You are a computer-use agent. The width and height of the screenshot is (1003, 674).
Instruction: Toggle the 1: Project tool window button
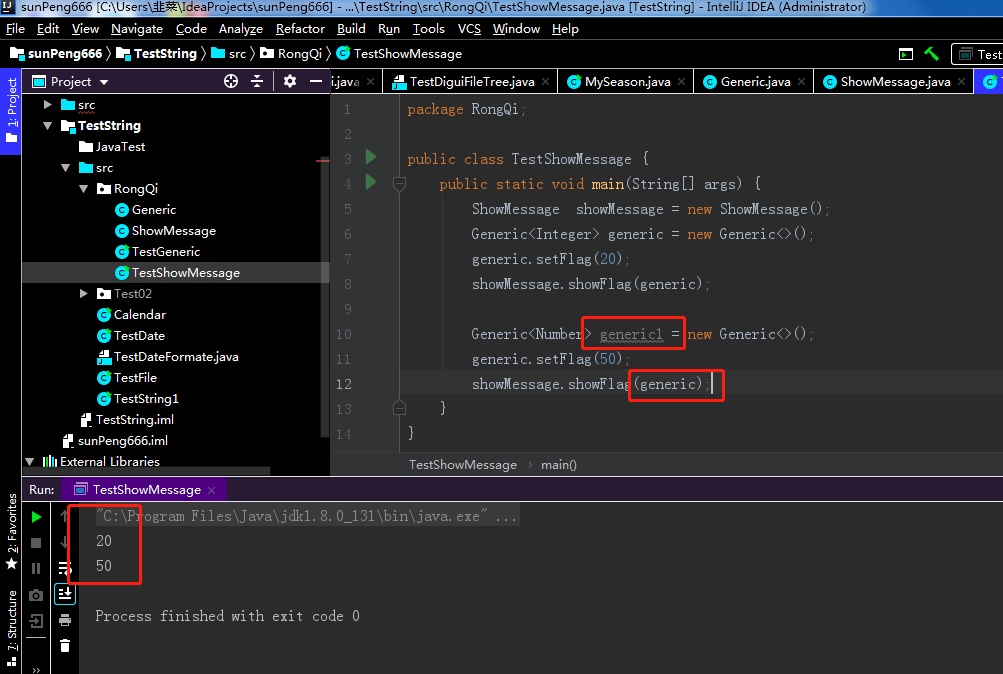tap(11, 111)
